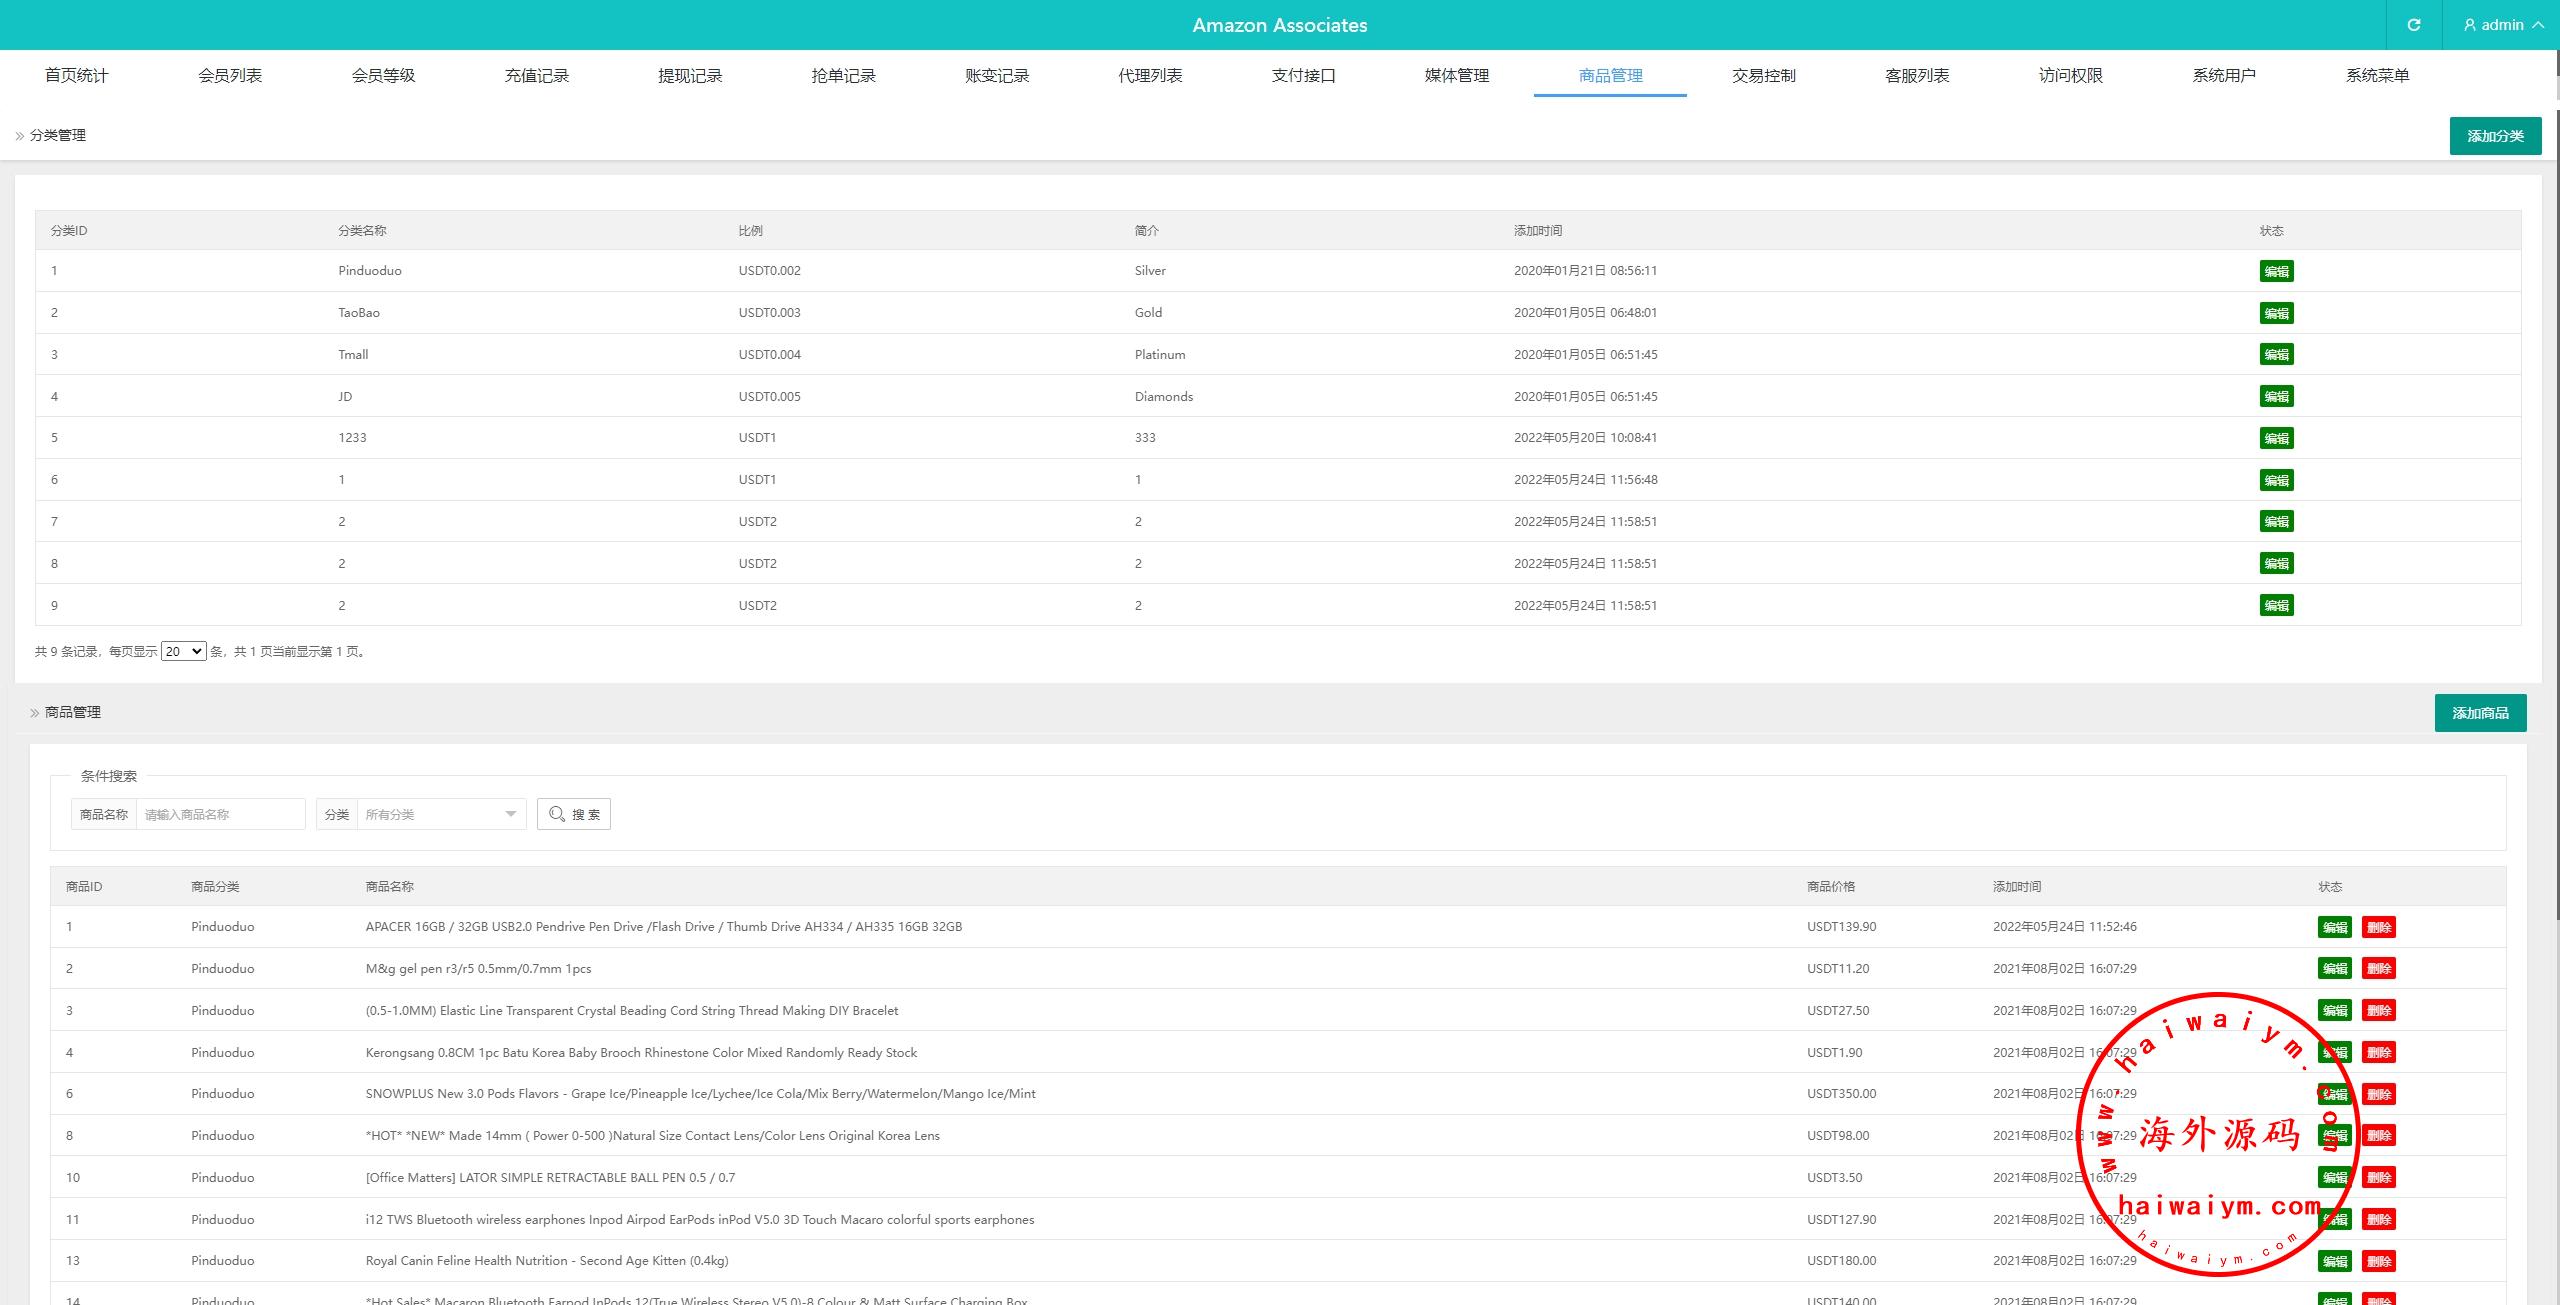The image size is (2560, 1305).
Task: Open the per-page count selector
Action: 183,651
